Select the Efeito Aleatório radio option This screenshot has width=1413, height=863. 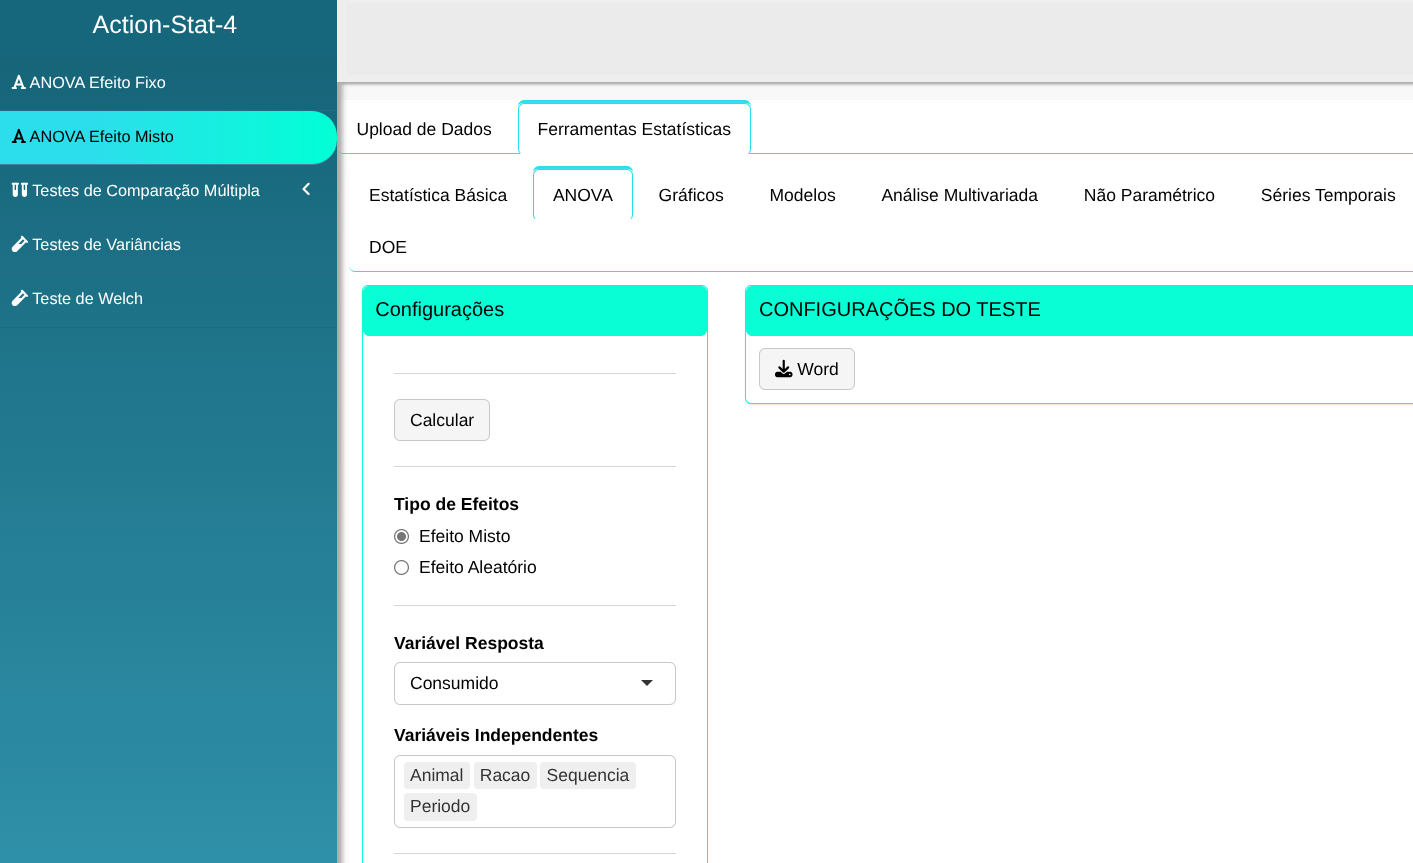point(402,568)
